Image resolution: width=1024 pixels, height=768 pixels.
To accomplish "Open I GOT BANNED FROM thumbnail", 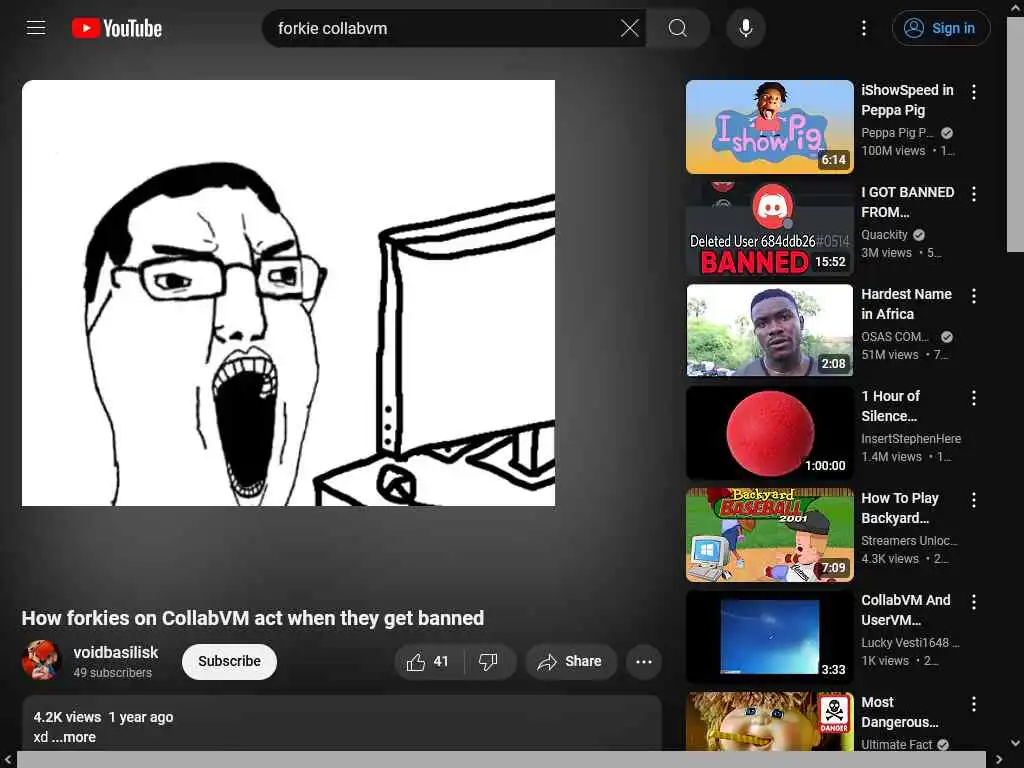I will 769,229.
